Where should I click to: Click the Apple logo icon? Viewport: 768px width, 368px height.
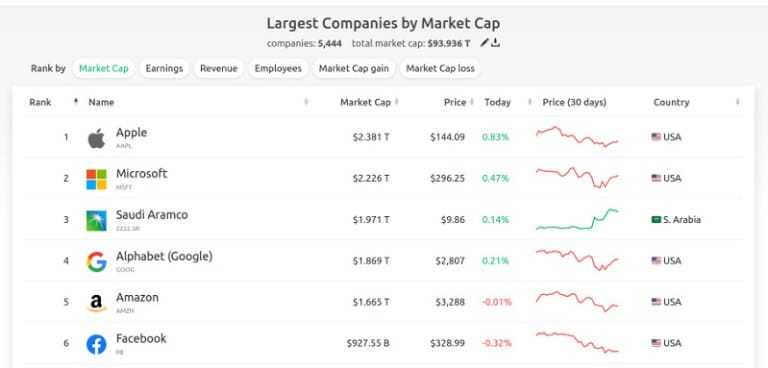(x=96, y=139)
